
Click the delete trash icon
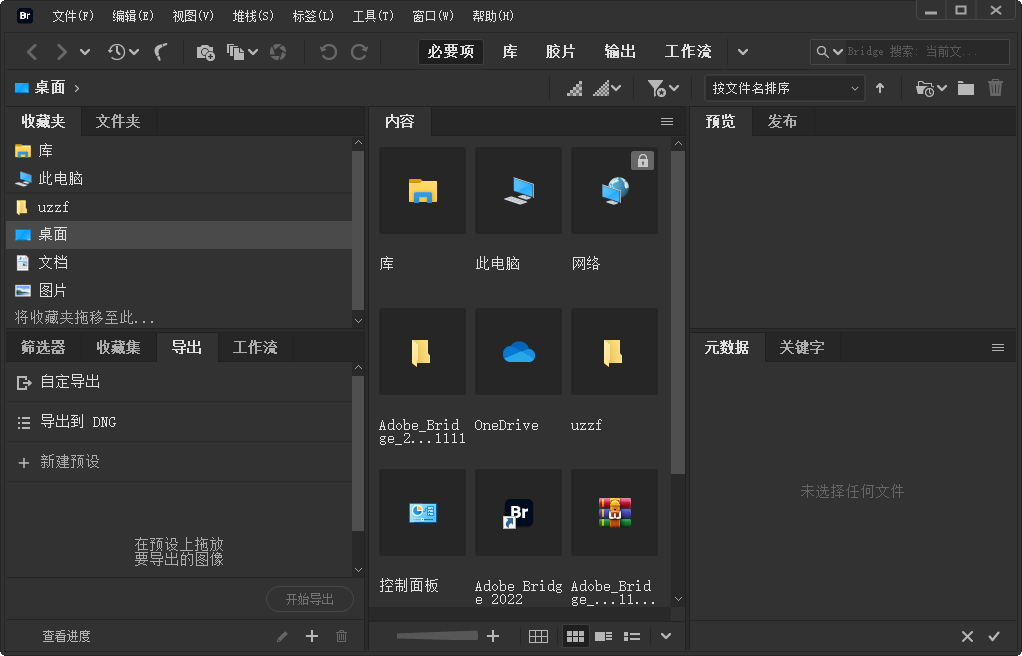(x=996, y=88)
